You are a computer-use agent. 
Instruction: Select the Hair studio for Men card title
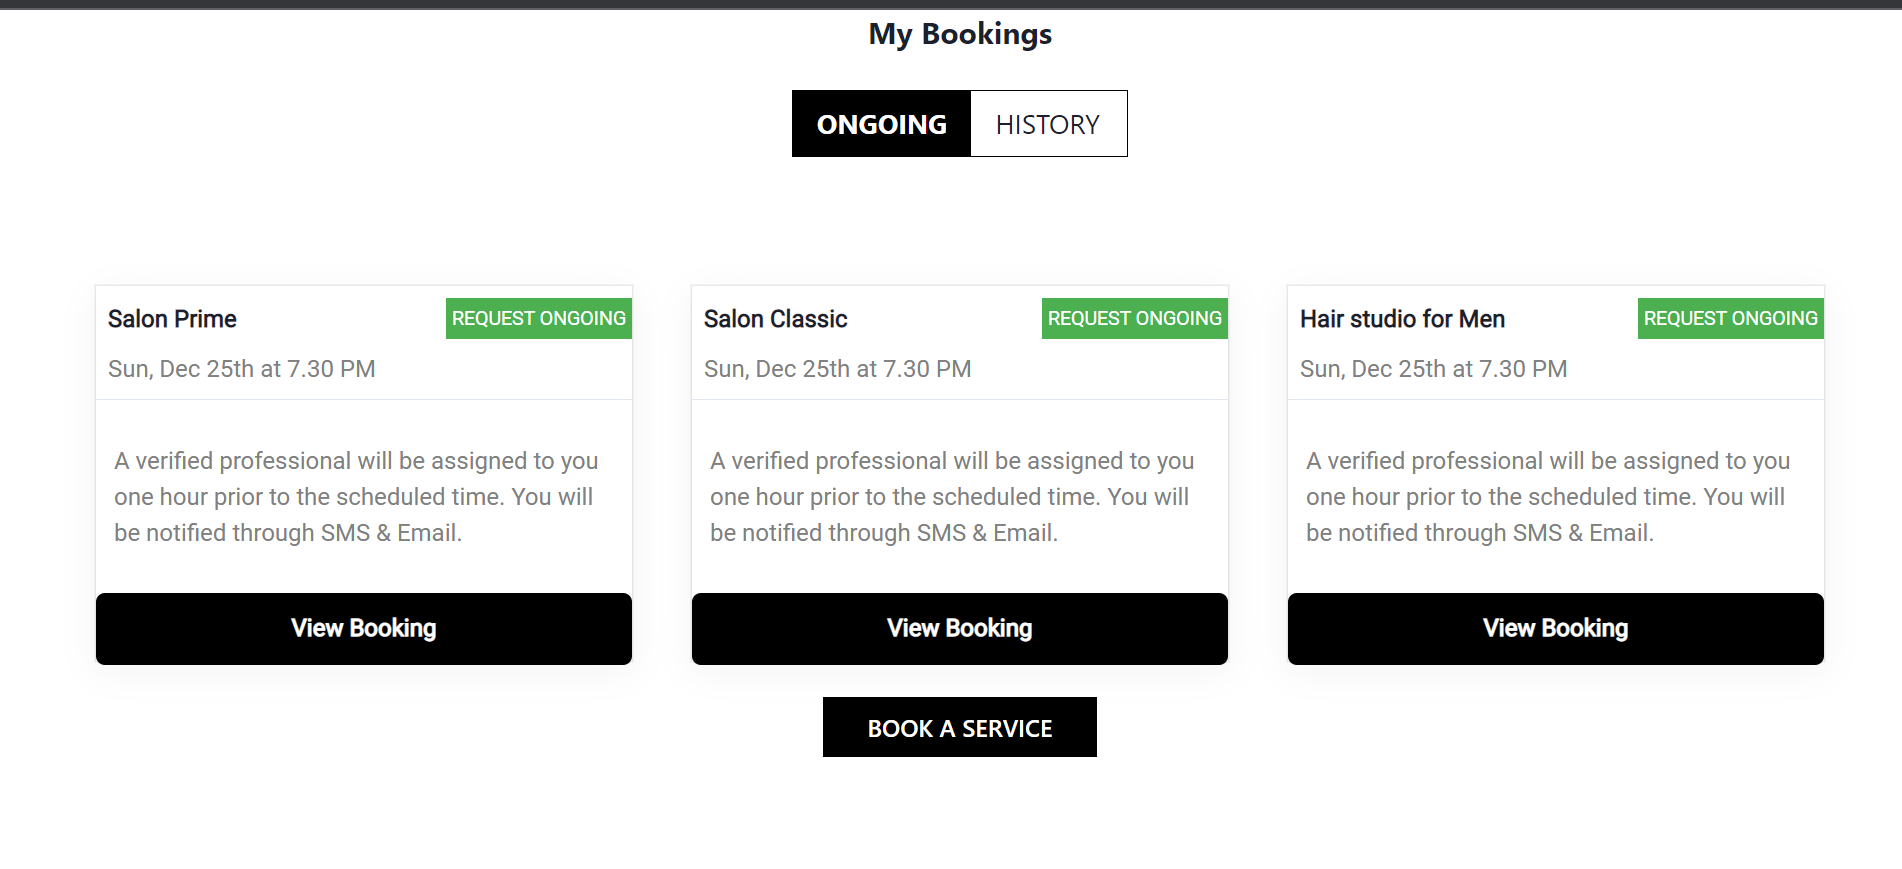click(1402, 318)
